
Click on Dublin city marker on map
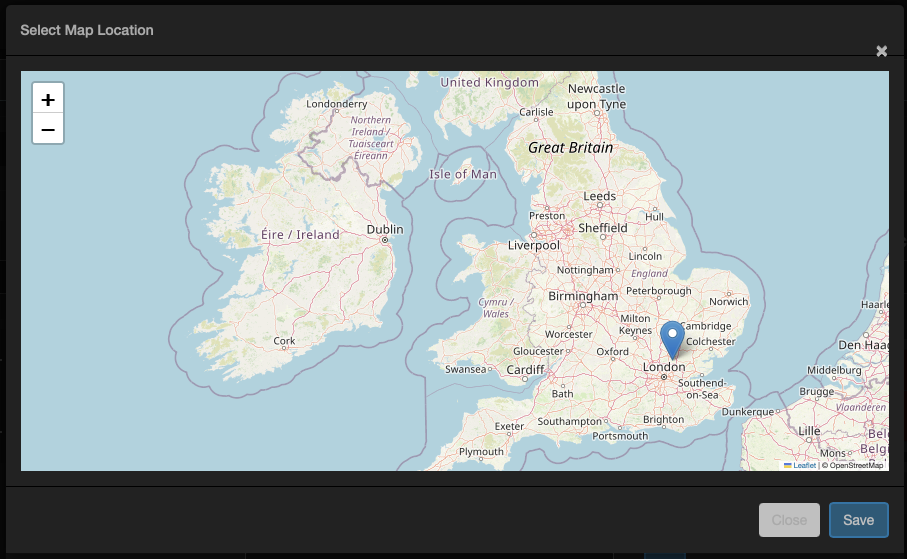[385, 240]
